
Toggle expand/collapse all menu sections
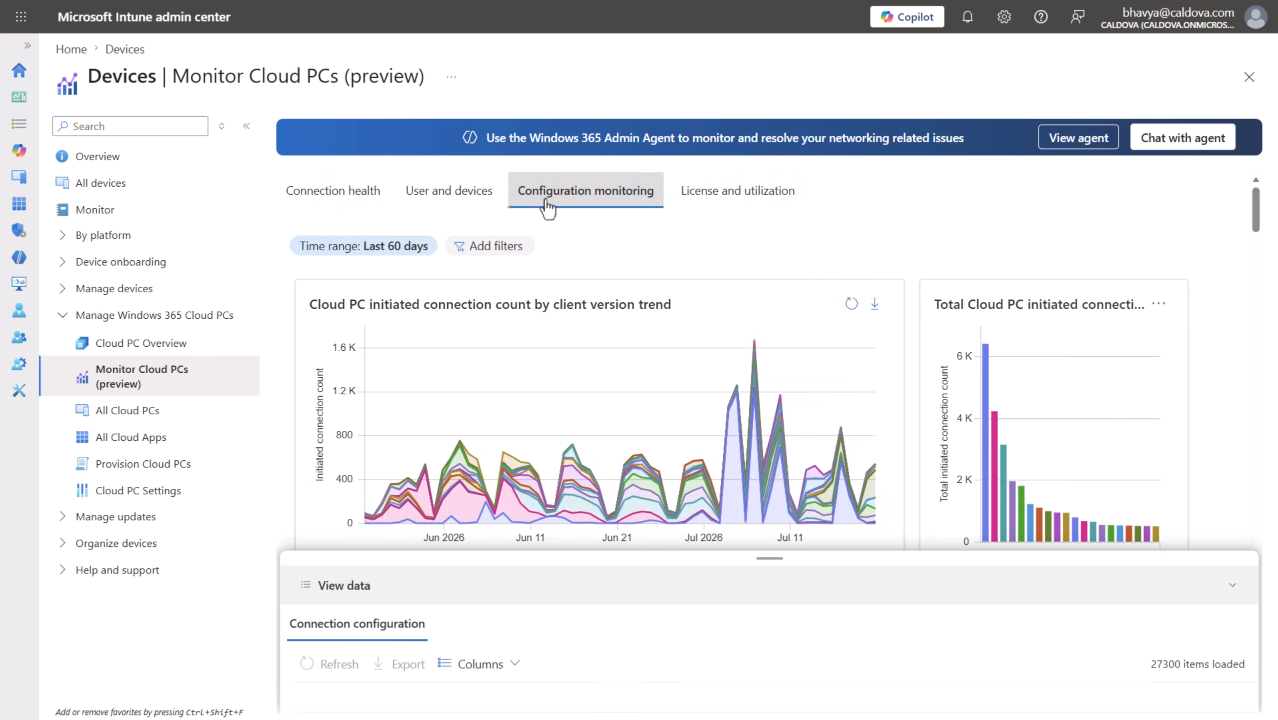tap(221, 126)
